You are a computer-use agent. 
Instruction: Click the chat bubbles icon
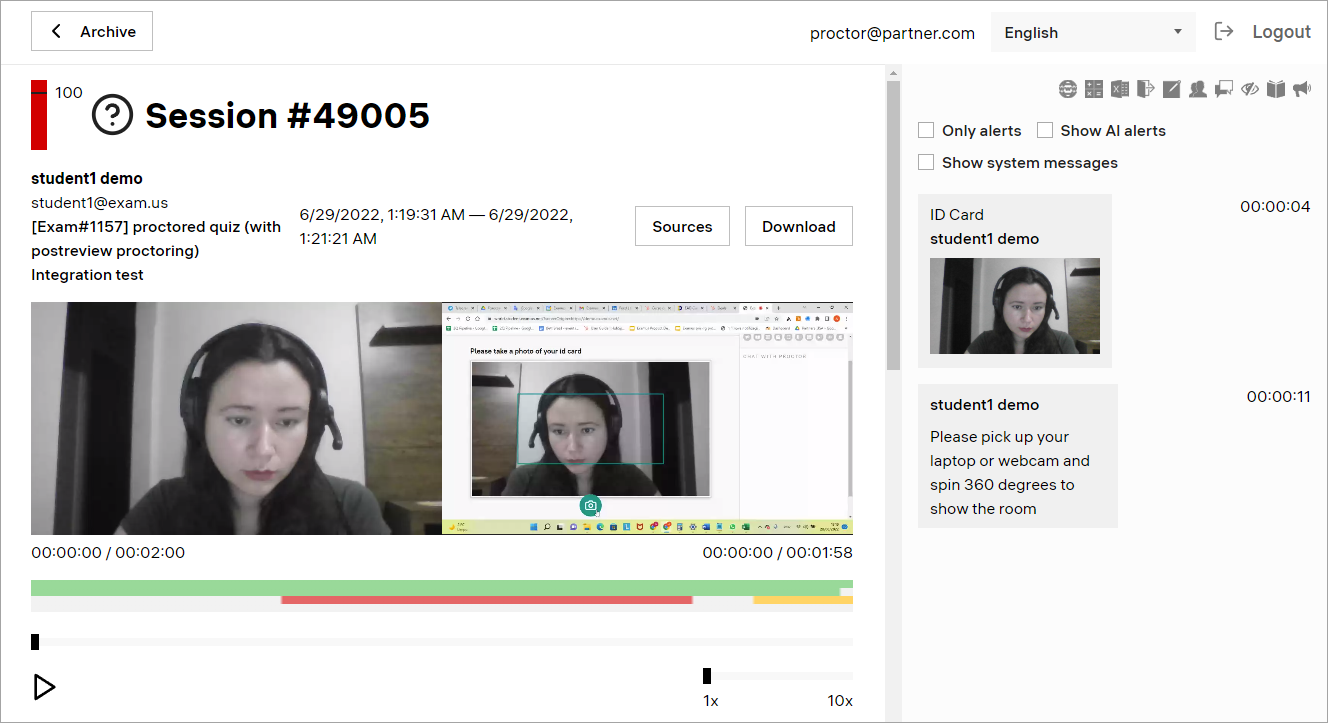coord(1224,89)
